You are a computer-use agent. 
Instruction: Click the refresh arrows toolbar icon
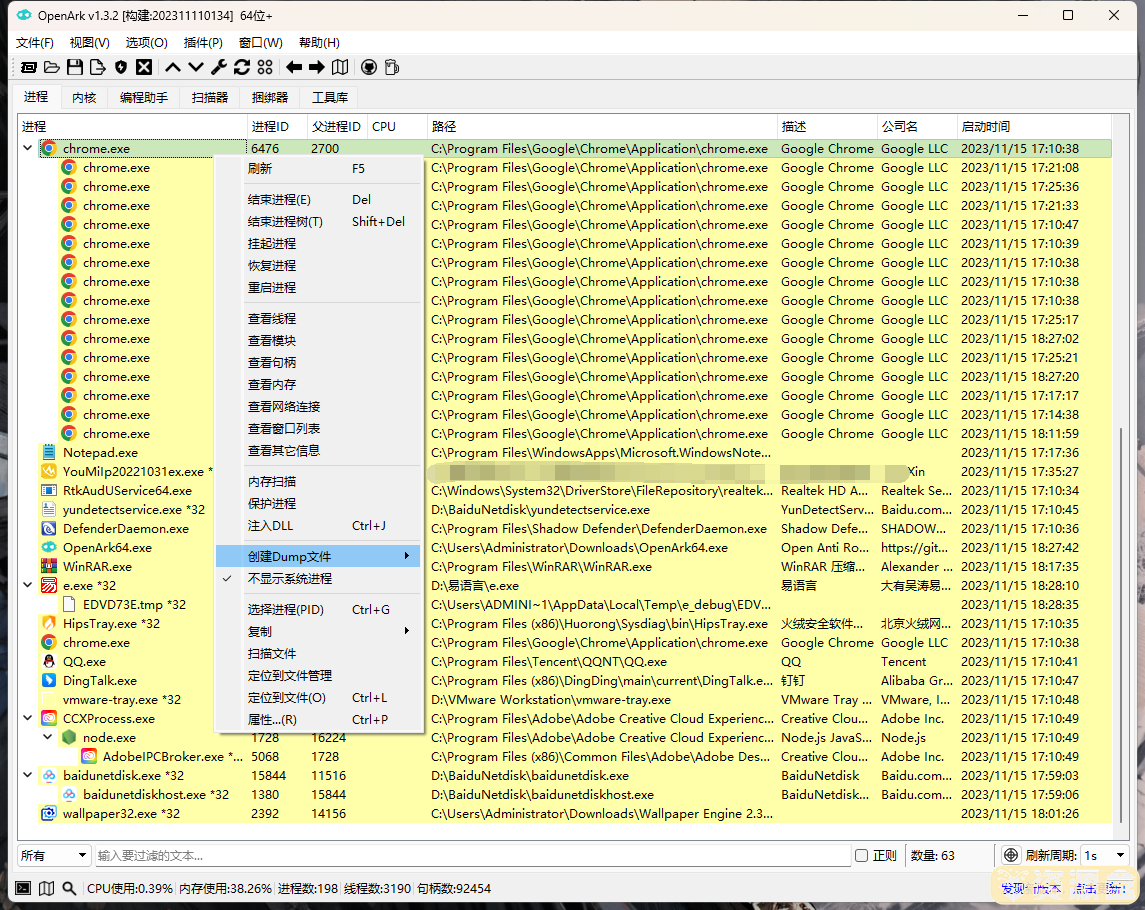[x=242, y=67]
